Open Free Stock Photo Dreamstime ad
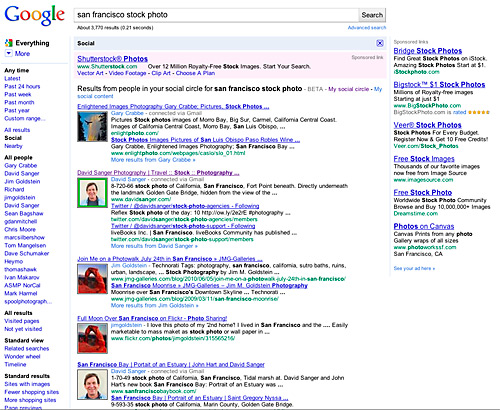This screenshot has height=410, width=500. click(423, 193)
